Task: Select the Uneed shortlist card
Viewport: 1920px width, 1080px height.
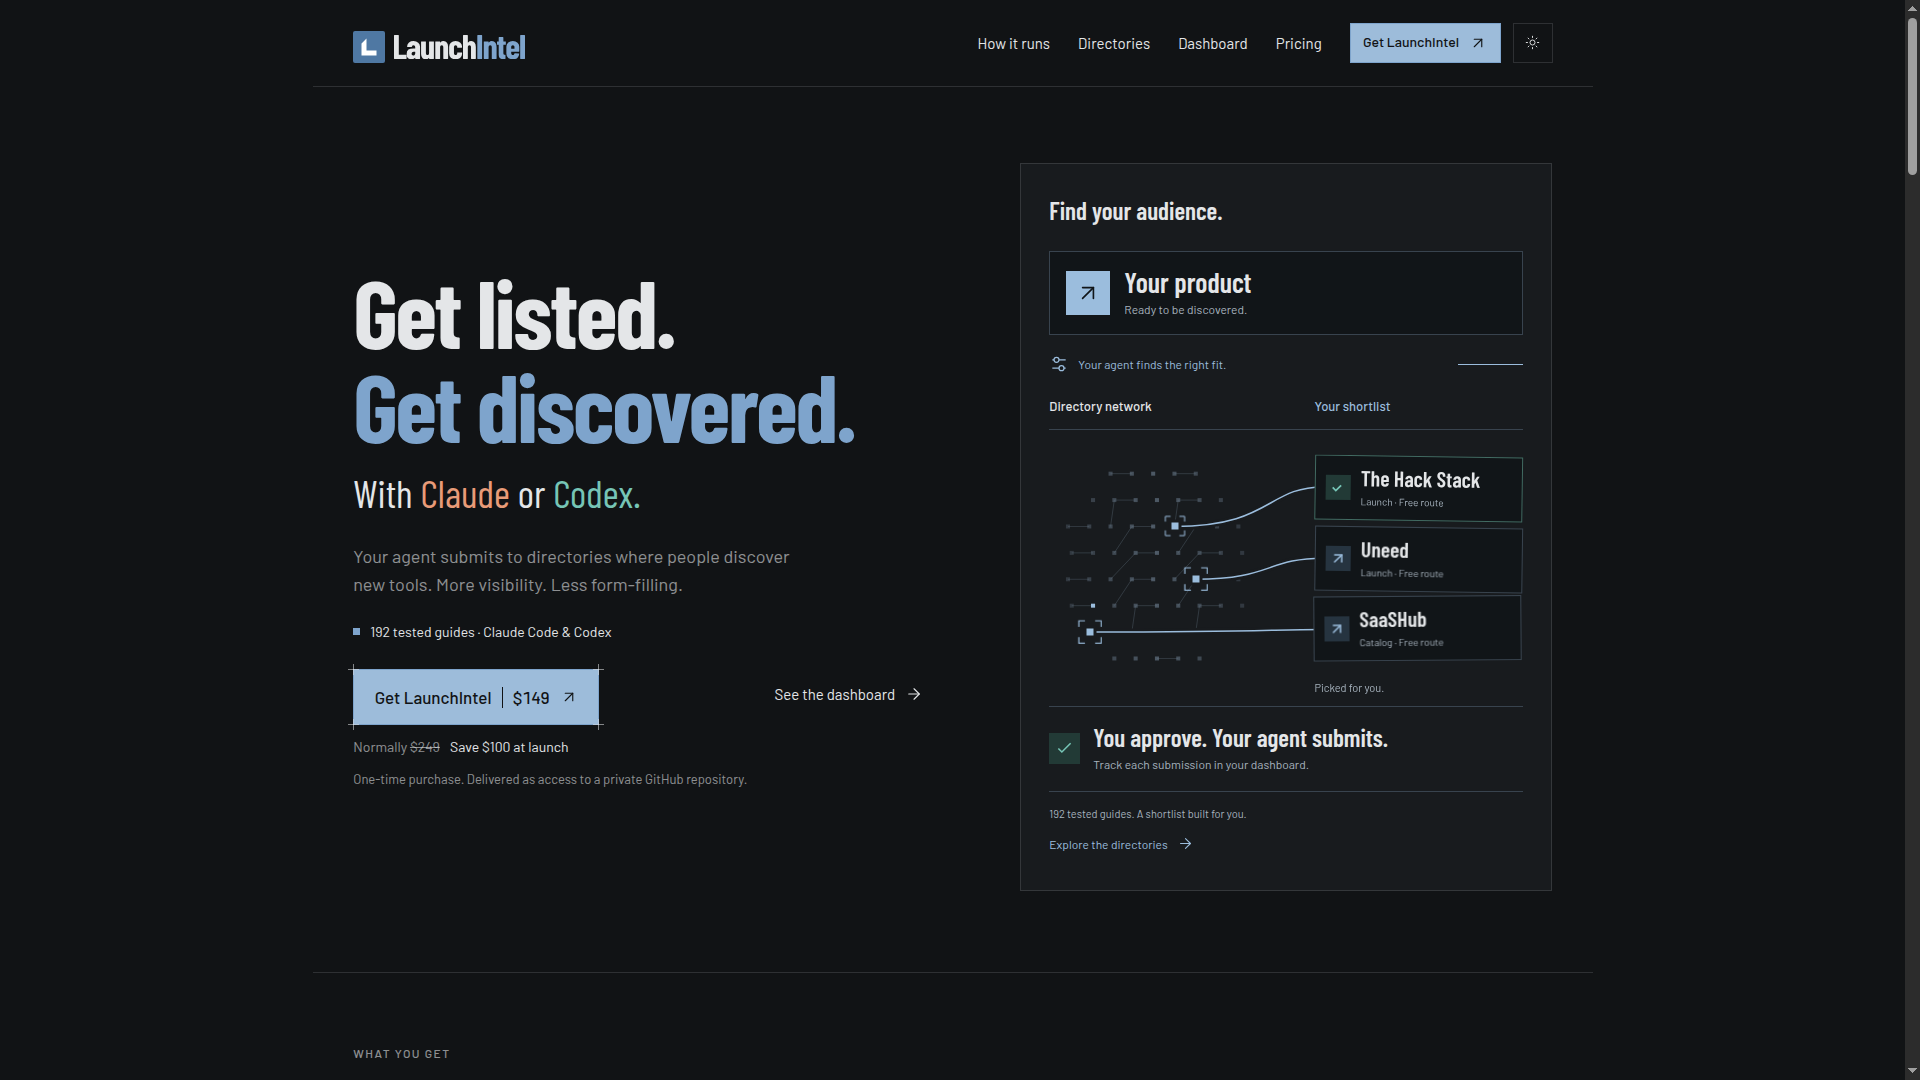Action: 1418,560
